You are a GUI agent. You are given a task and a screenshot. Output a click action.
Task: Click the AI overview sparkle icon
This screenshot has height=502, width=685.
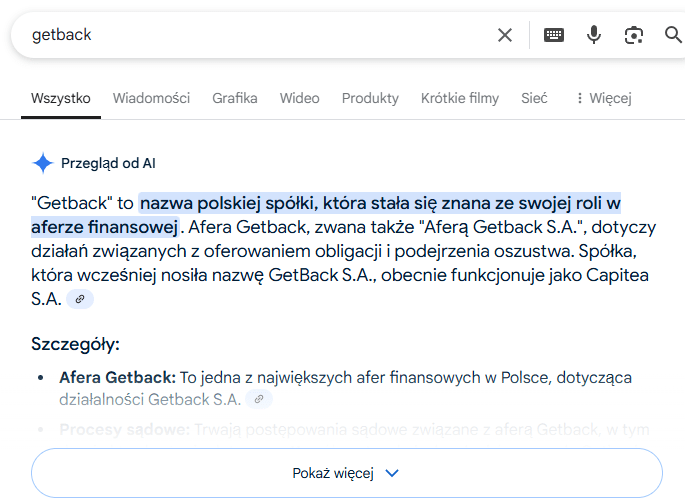pyautogui.click(x=43, y=163)
